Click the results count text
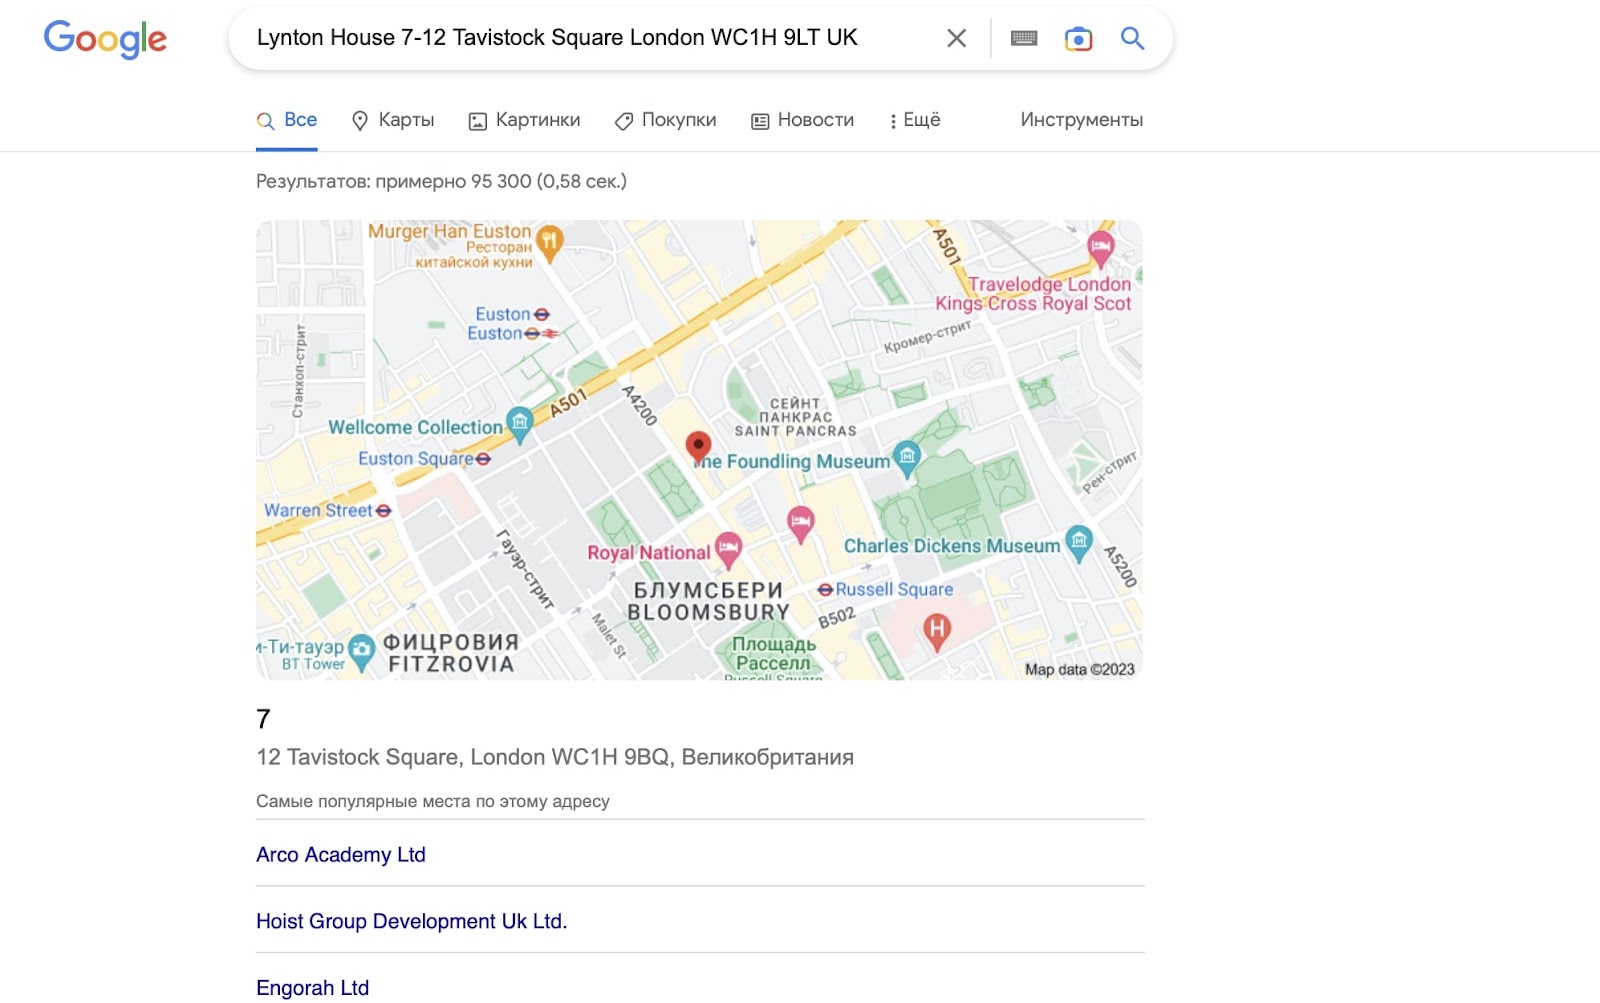 (x=441, y=181)
